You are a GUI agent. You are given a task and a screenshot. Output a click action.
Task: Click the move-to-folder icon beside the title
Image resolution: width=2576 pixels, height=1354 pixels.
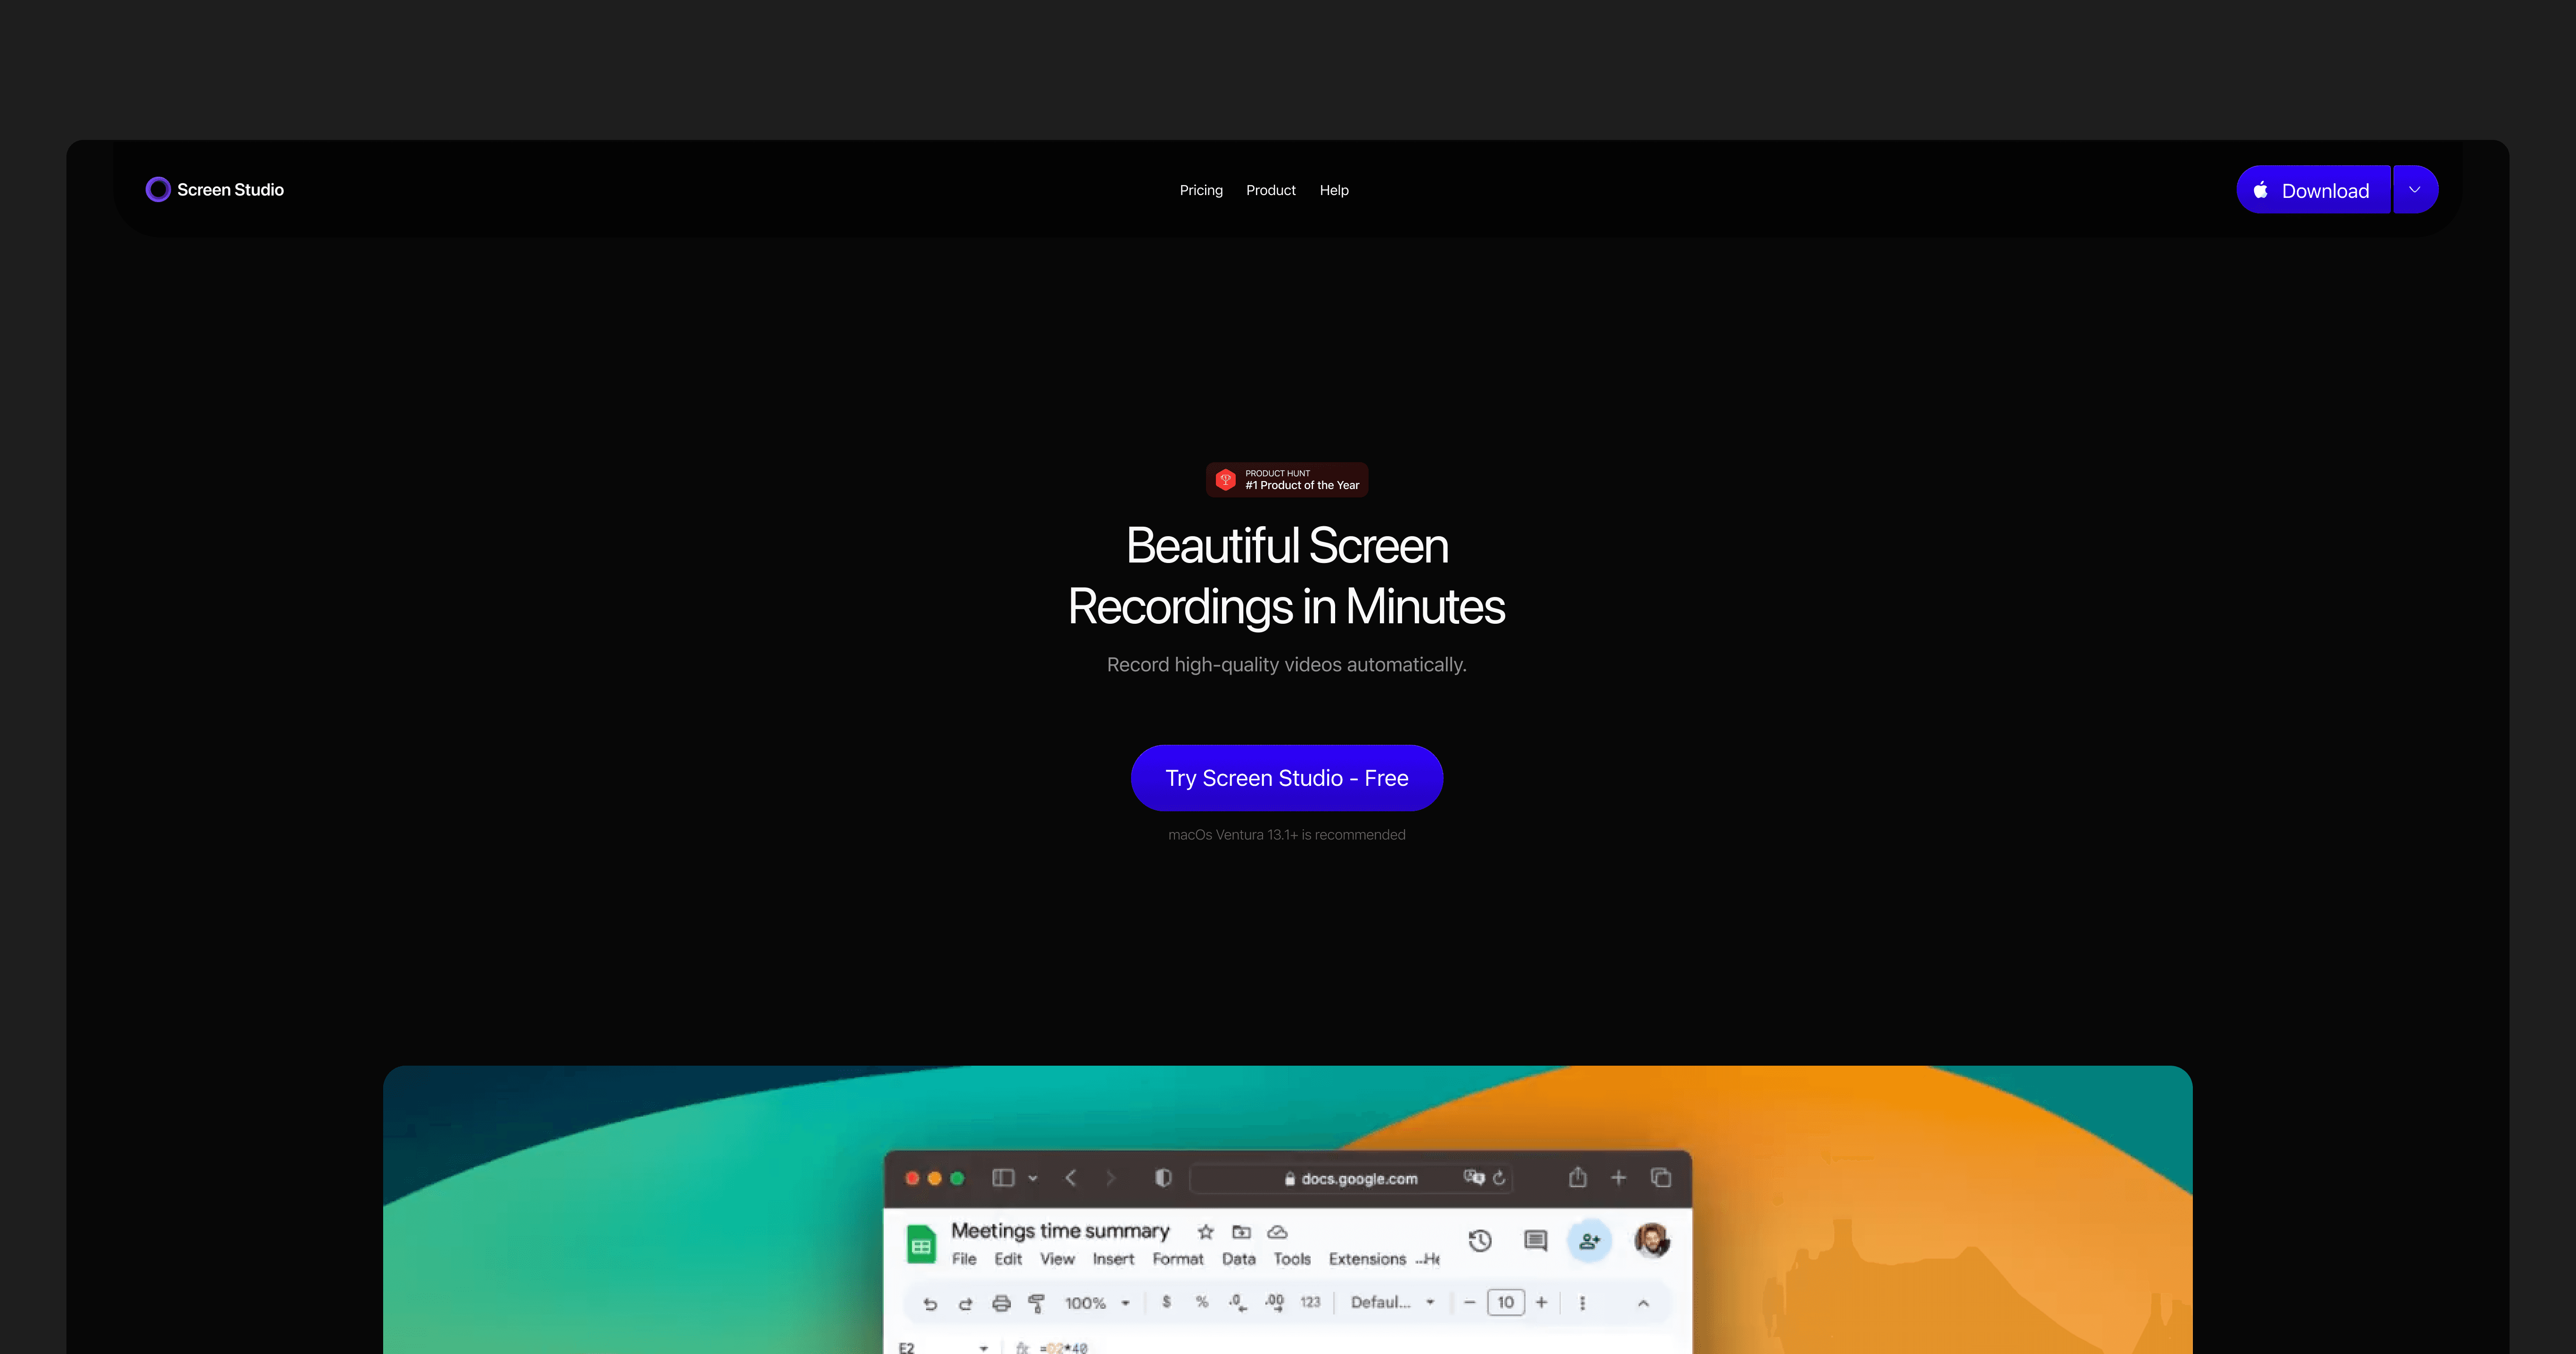coord(1242,1232)
